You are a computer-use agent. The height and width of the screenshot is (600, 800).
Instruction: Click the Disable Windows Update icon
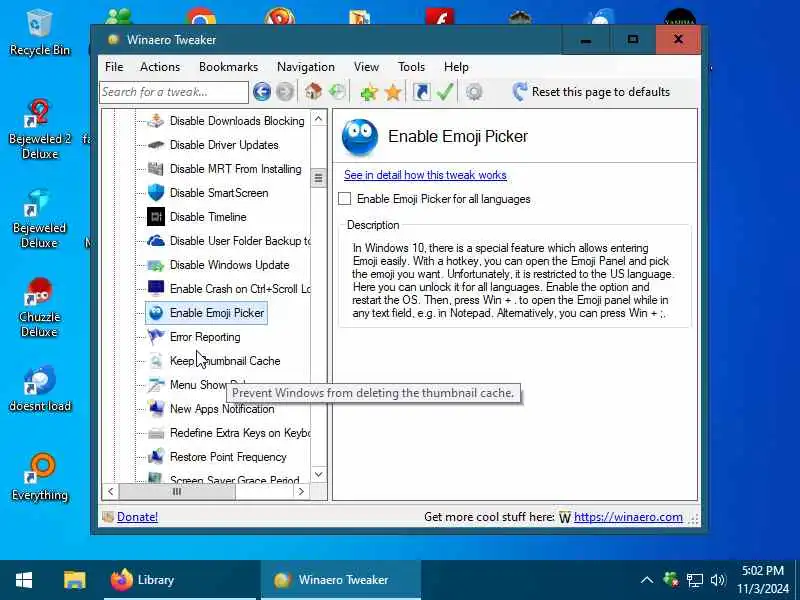(x=156, y=265)
